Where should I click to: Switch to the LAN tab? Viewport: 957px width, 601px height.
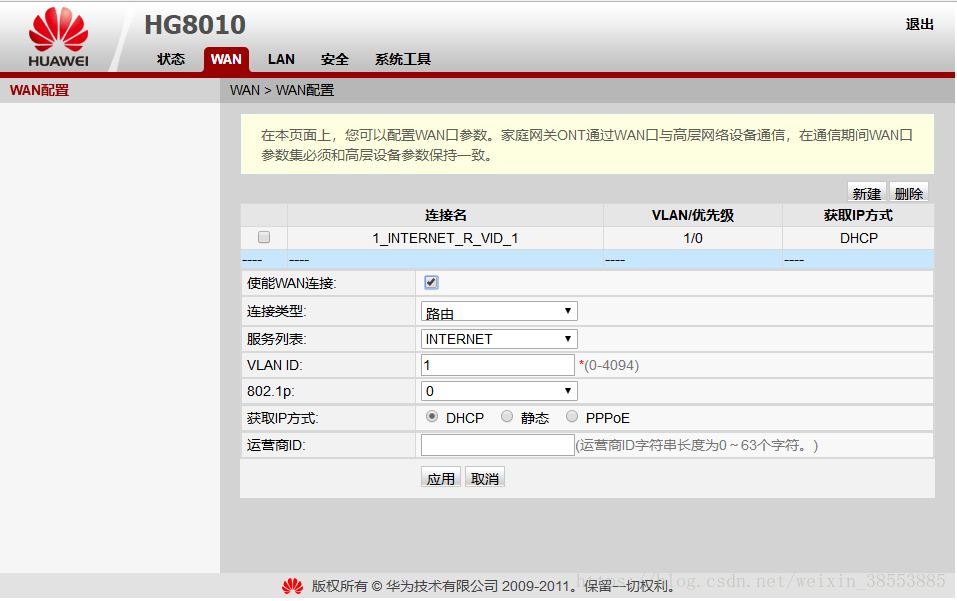pos(281,59)
